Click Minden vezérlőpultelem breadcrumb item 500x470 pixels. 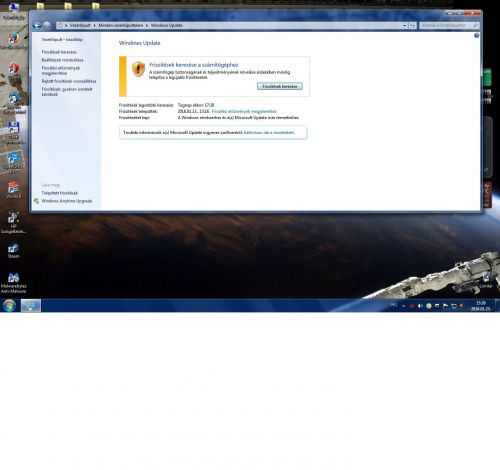[121, 25]
